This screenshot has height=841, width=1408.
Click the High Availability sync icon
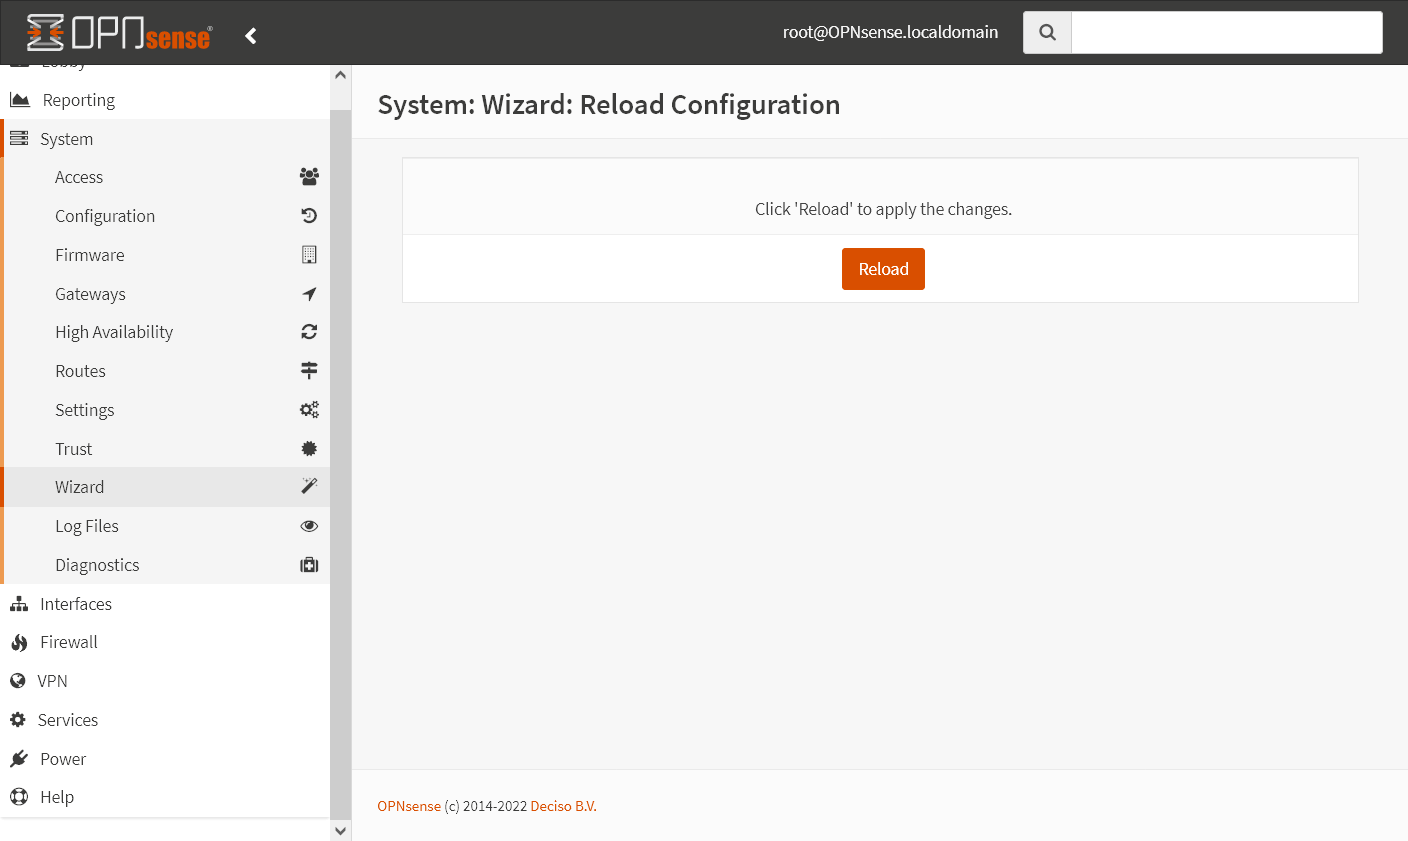coord(309,332)
